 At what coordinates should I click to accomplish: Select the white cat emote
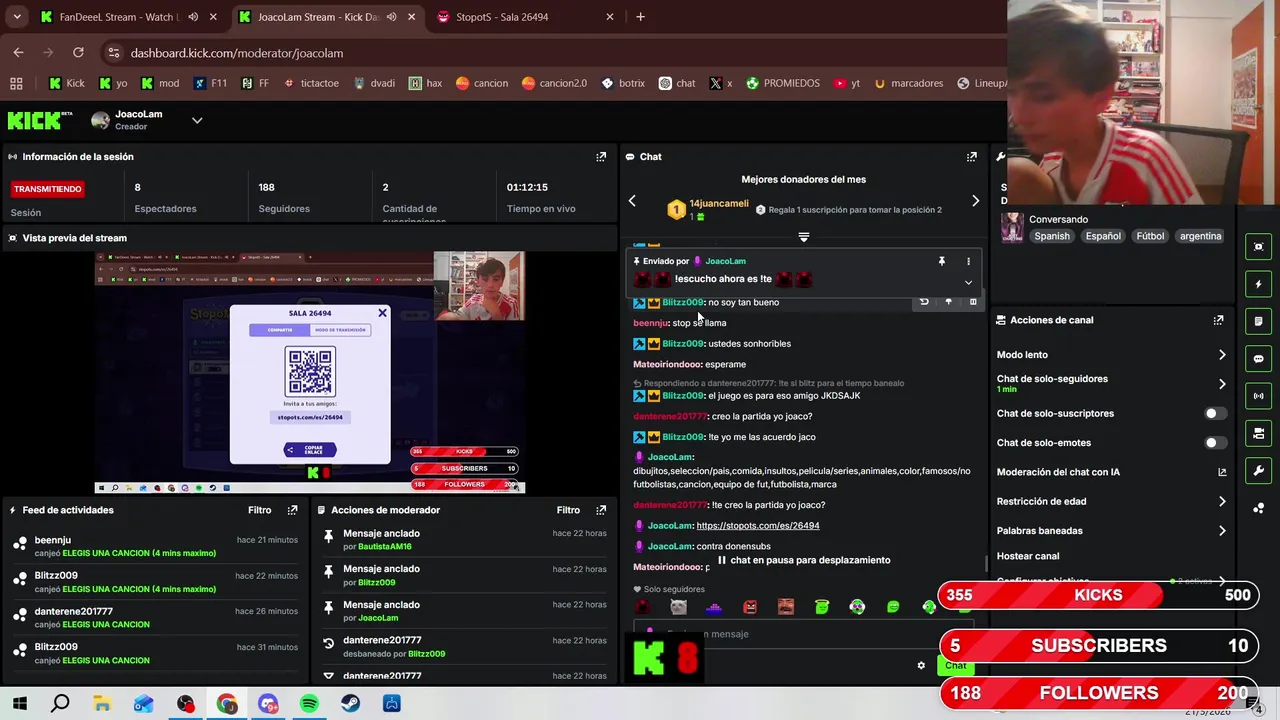[678, 607]
